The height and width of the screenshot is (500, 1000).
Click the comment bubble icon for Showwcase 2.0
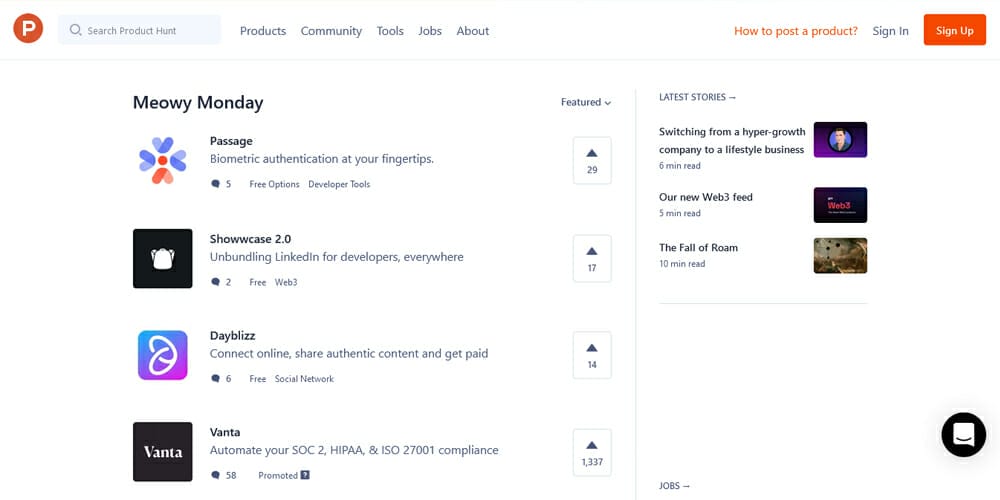click(x=216, y=282)
